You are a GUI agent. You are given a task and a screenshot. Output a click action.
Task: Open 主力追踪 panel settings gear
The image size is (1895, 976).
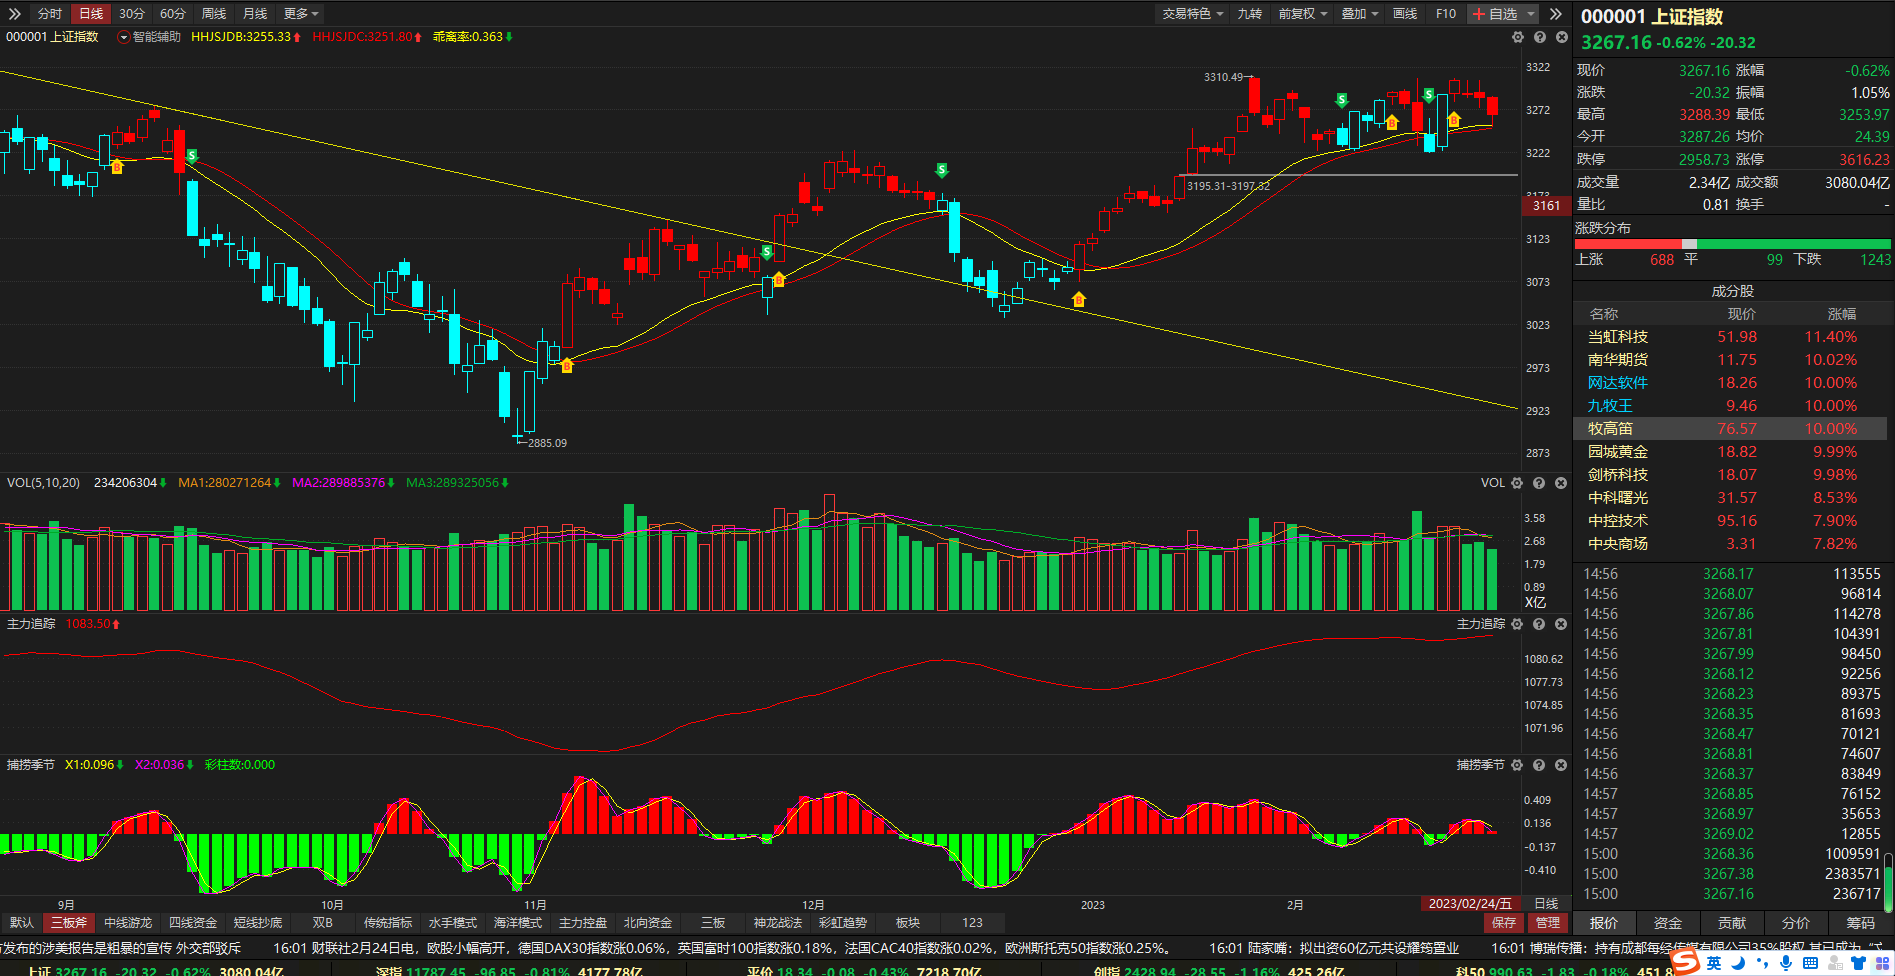coord(1517,624)
